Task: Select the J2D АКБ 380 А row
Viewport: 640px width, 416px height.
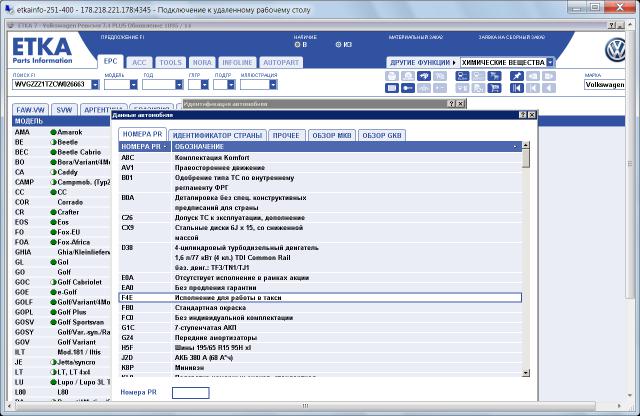Action: click(x=320, y=358)
